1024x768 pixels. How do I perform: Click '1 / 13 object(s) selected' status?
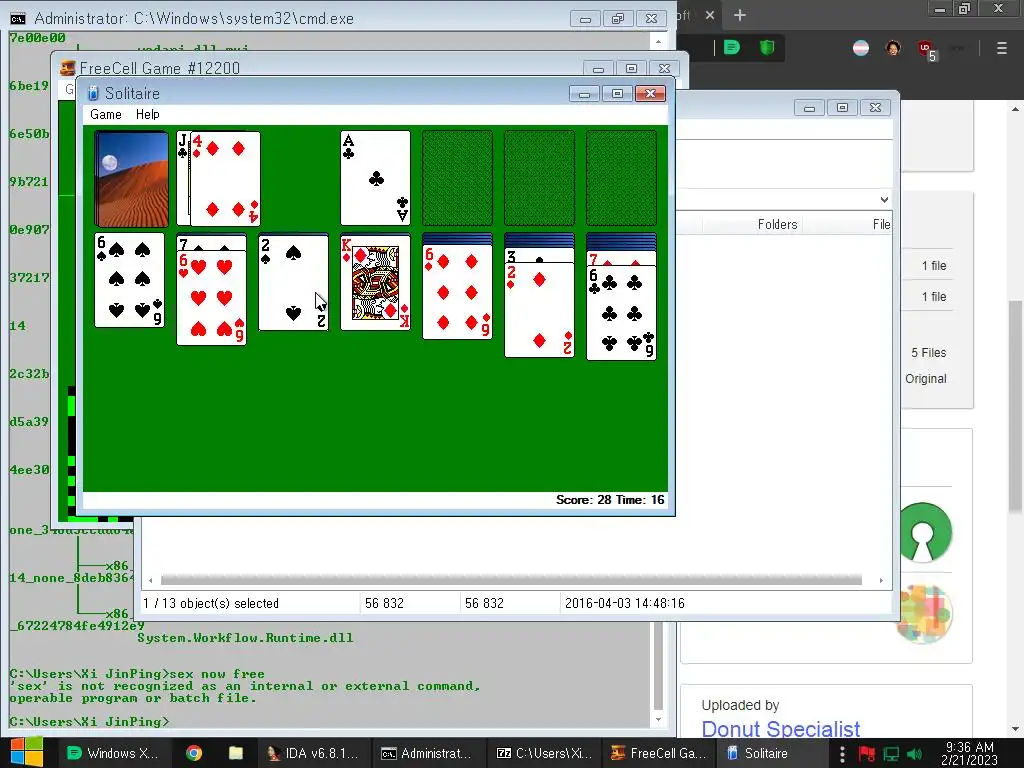[211, 603]
